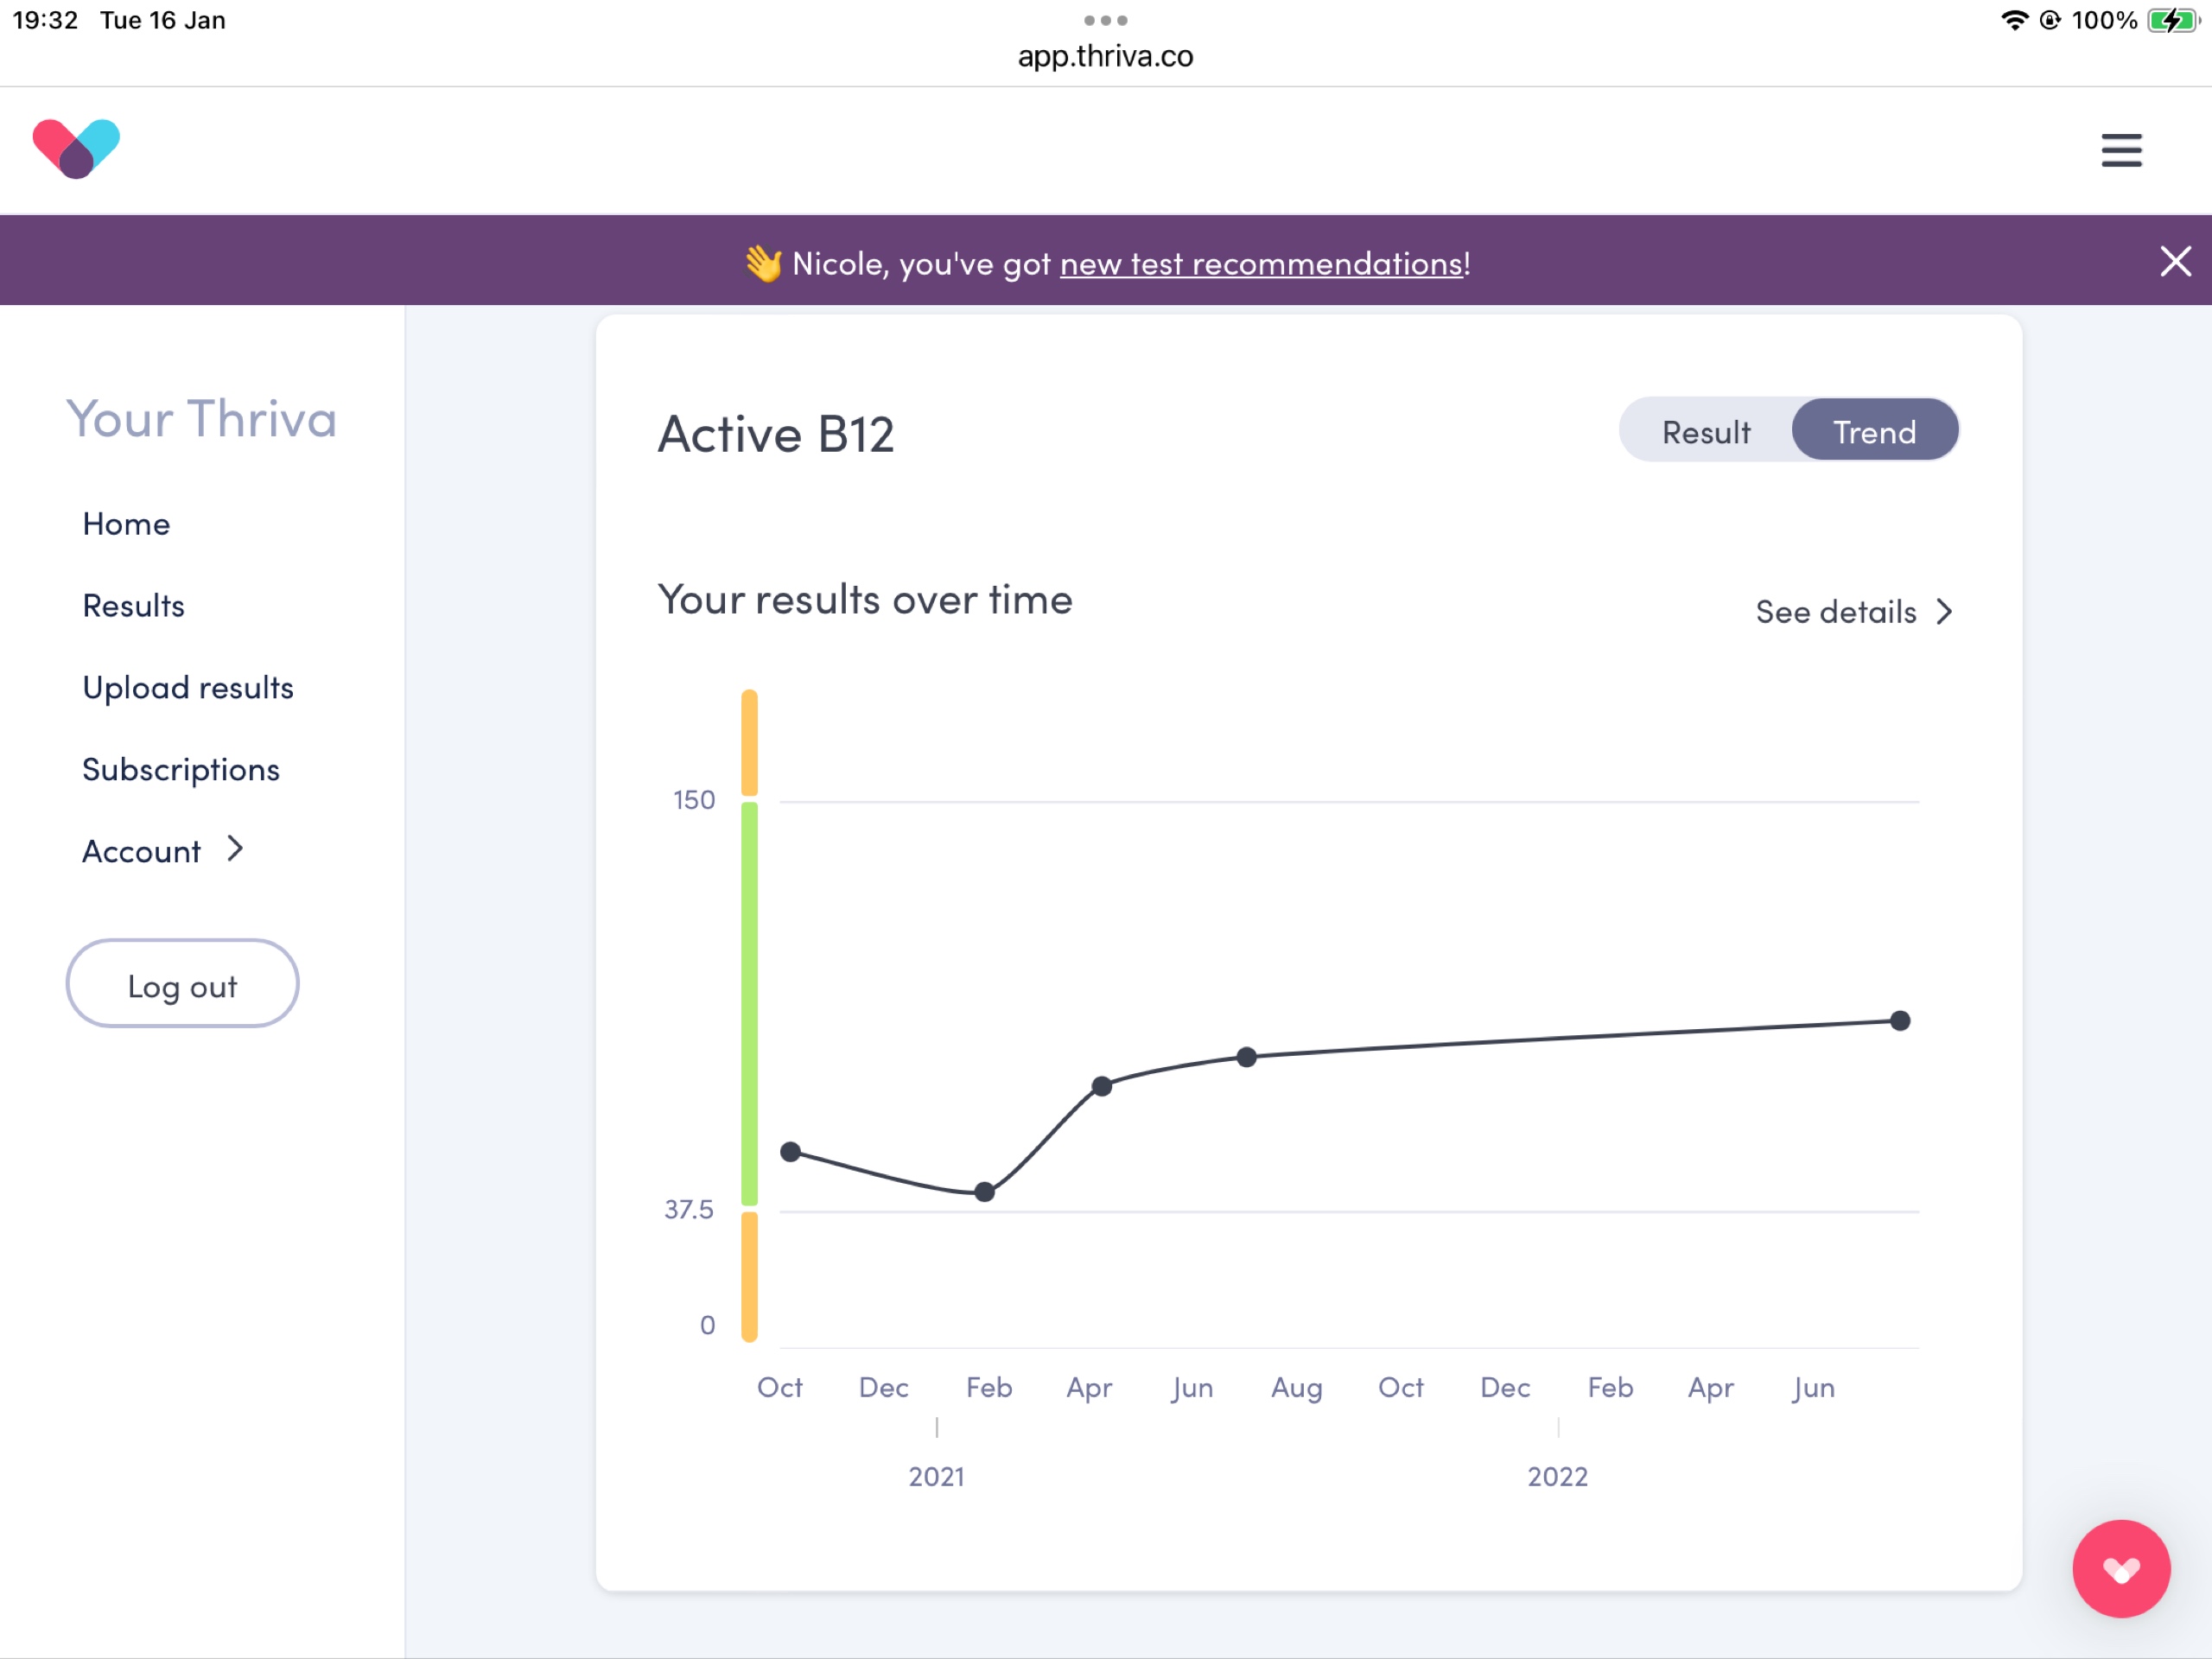Click the lowest data point near Feb 2021
Image resolution: width=2212 pixels, height=1659 pixels.
coord(984,1192)
